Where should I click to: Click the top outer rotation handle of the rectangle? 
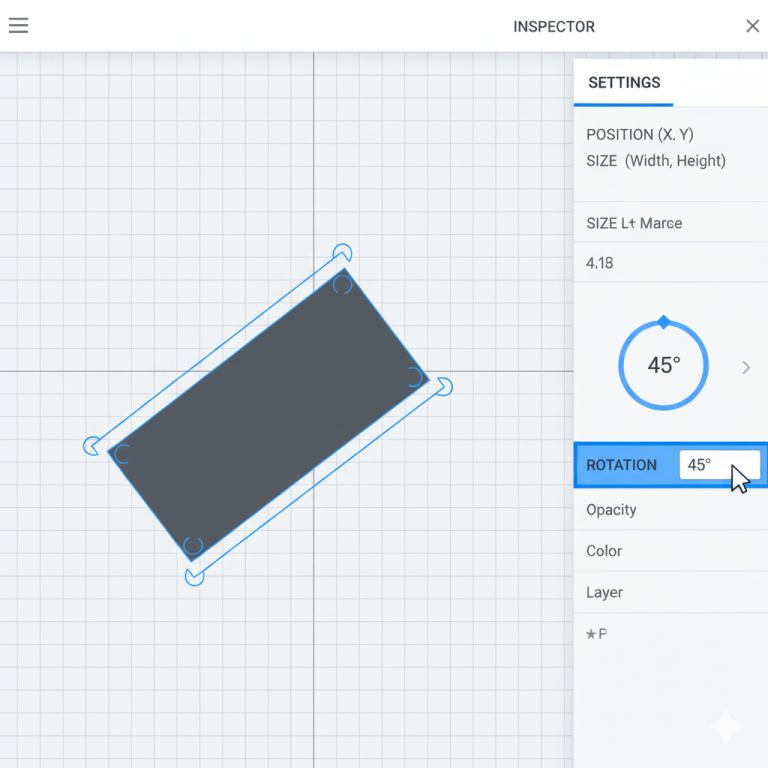point(342,251)
